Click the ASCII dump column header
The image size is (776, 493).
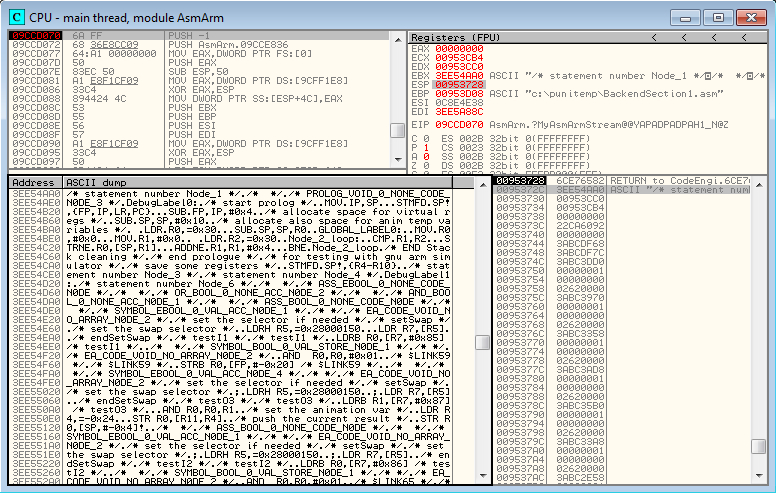click(x=258, y=183)
